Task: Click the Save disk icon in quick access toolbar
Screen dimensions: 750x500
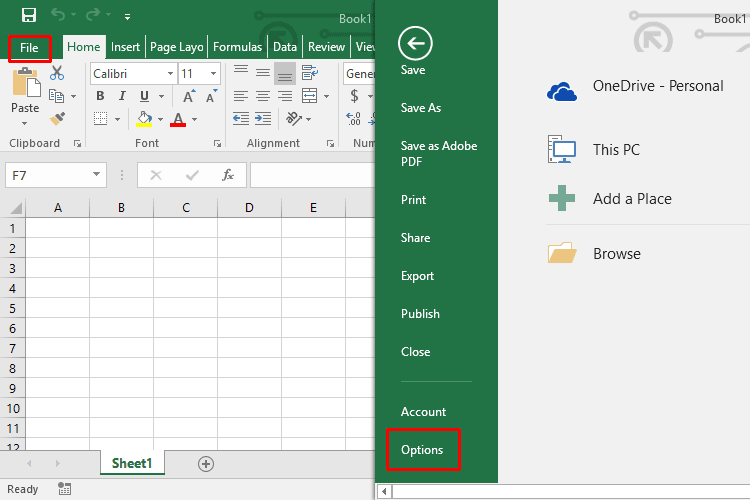Action: coord(29,15)
